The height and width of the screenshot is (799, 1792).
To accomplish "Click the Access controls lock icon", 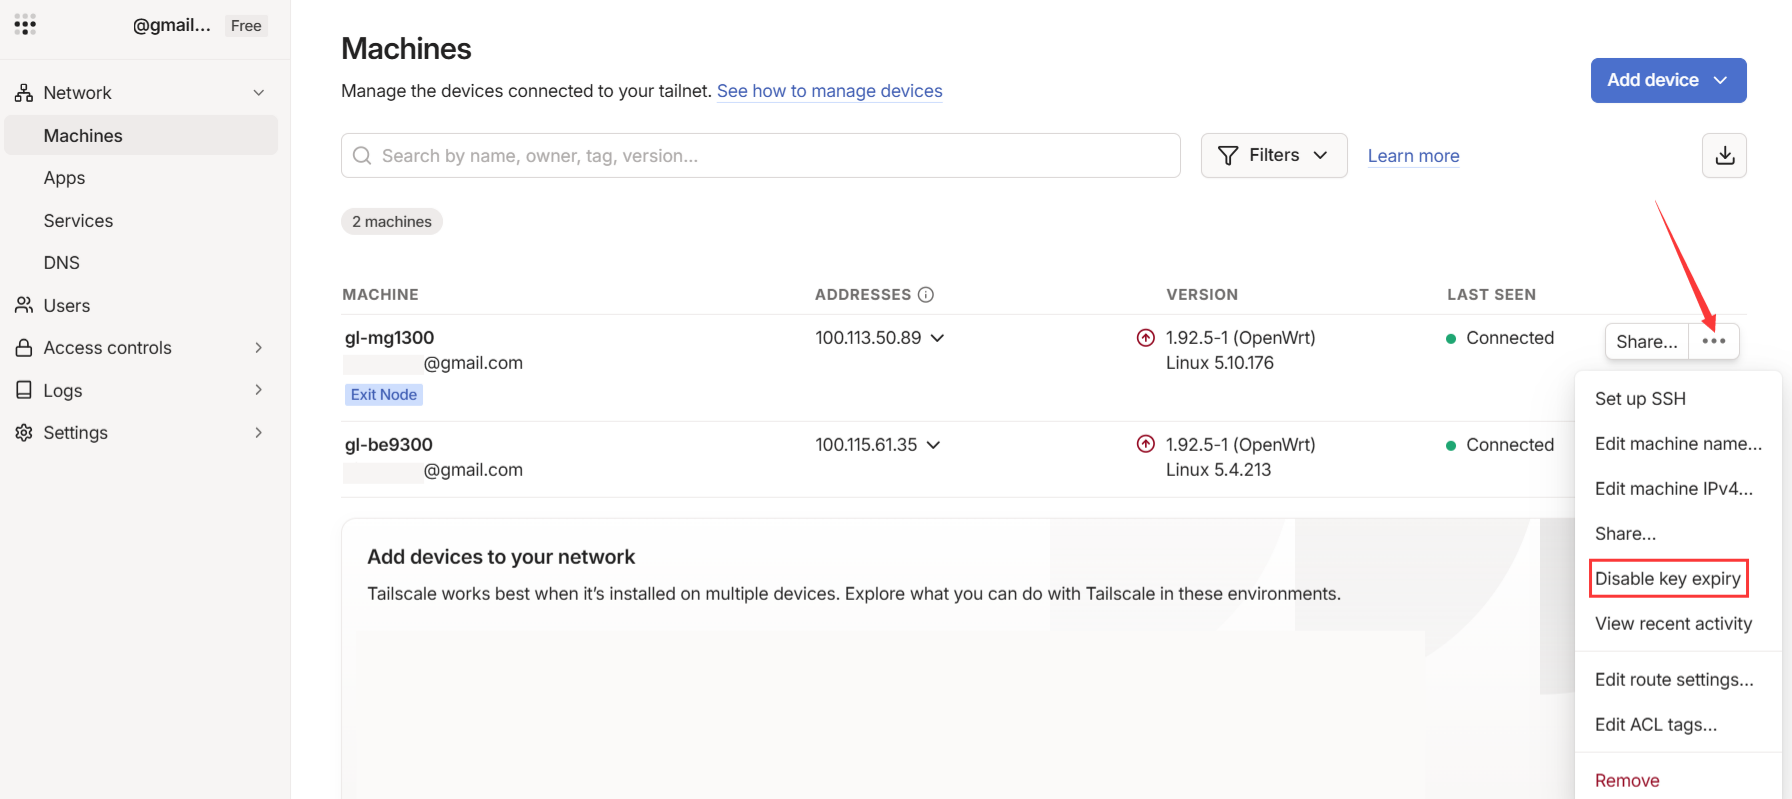I will pyautogui.click(x=24, y=348).
